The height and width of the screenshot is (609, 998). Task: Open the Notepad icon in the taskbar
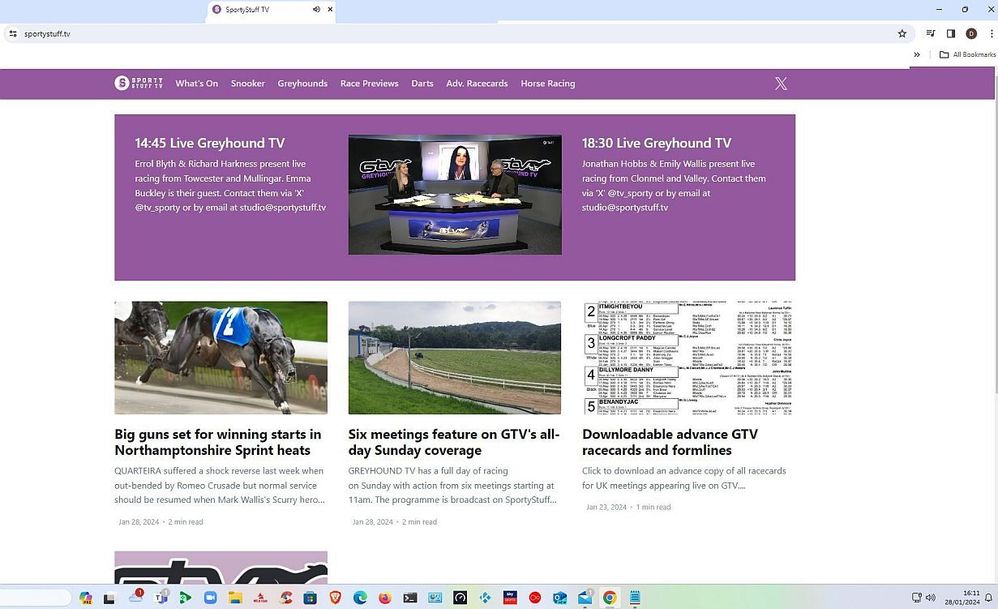coord(635,598)
